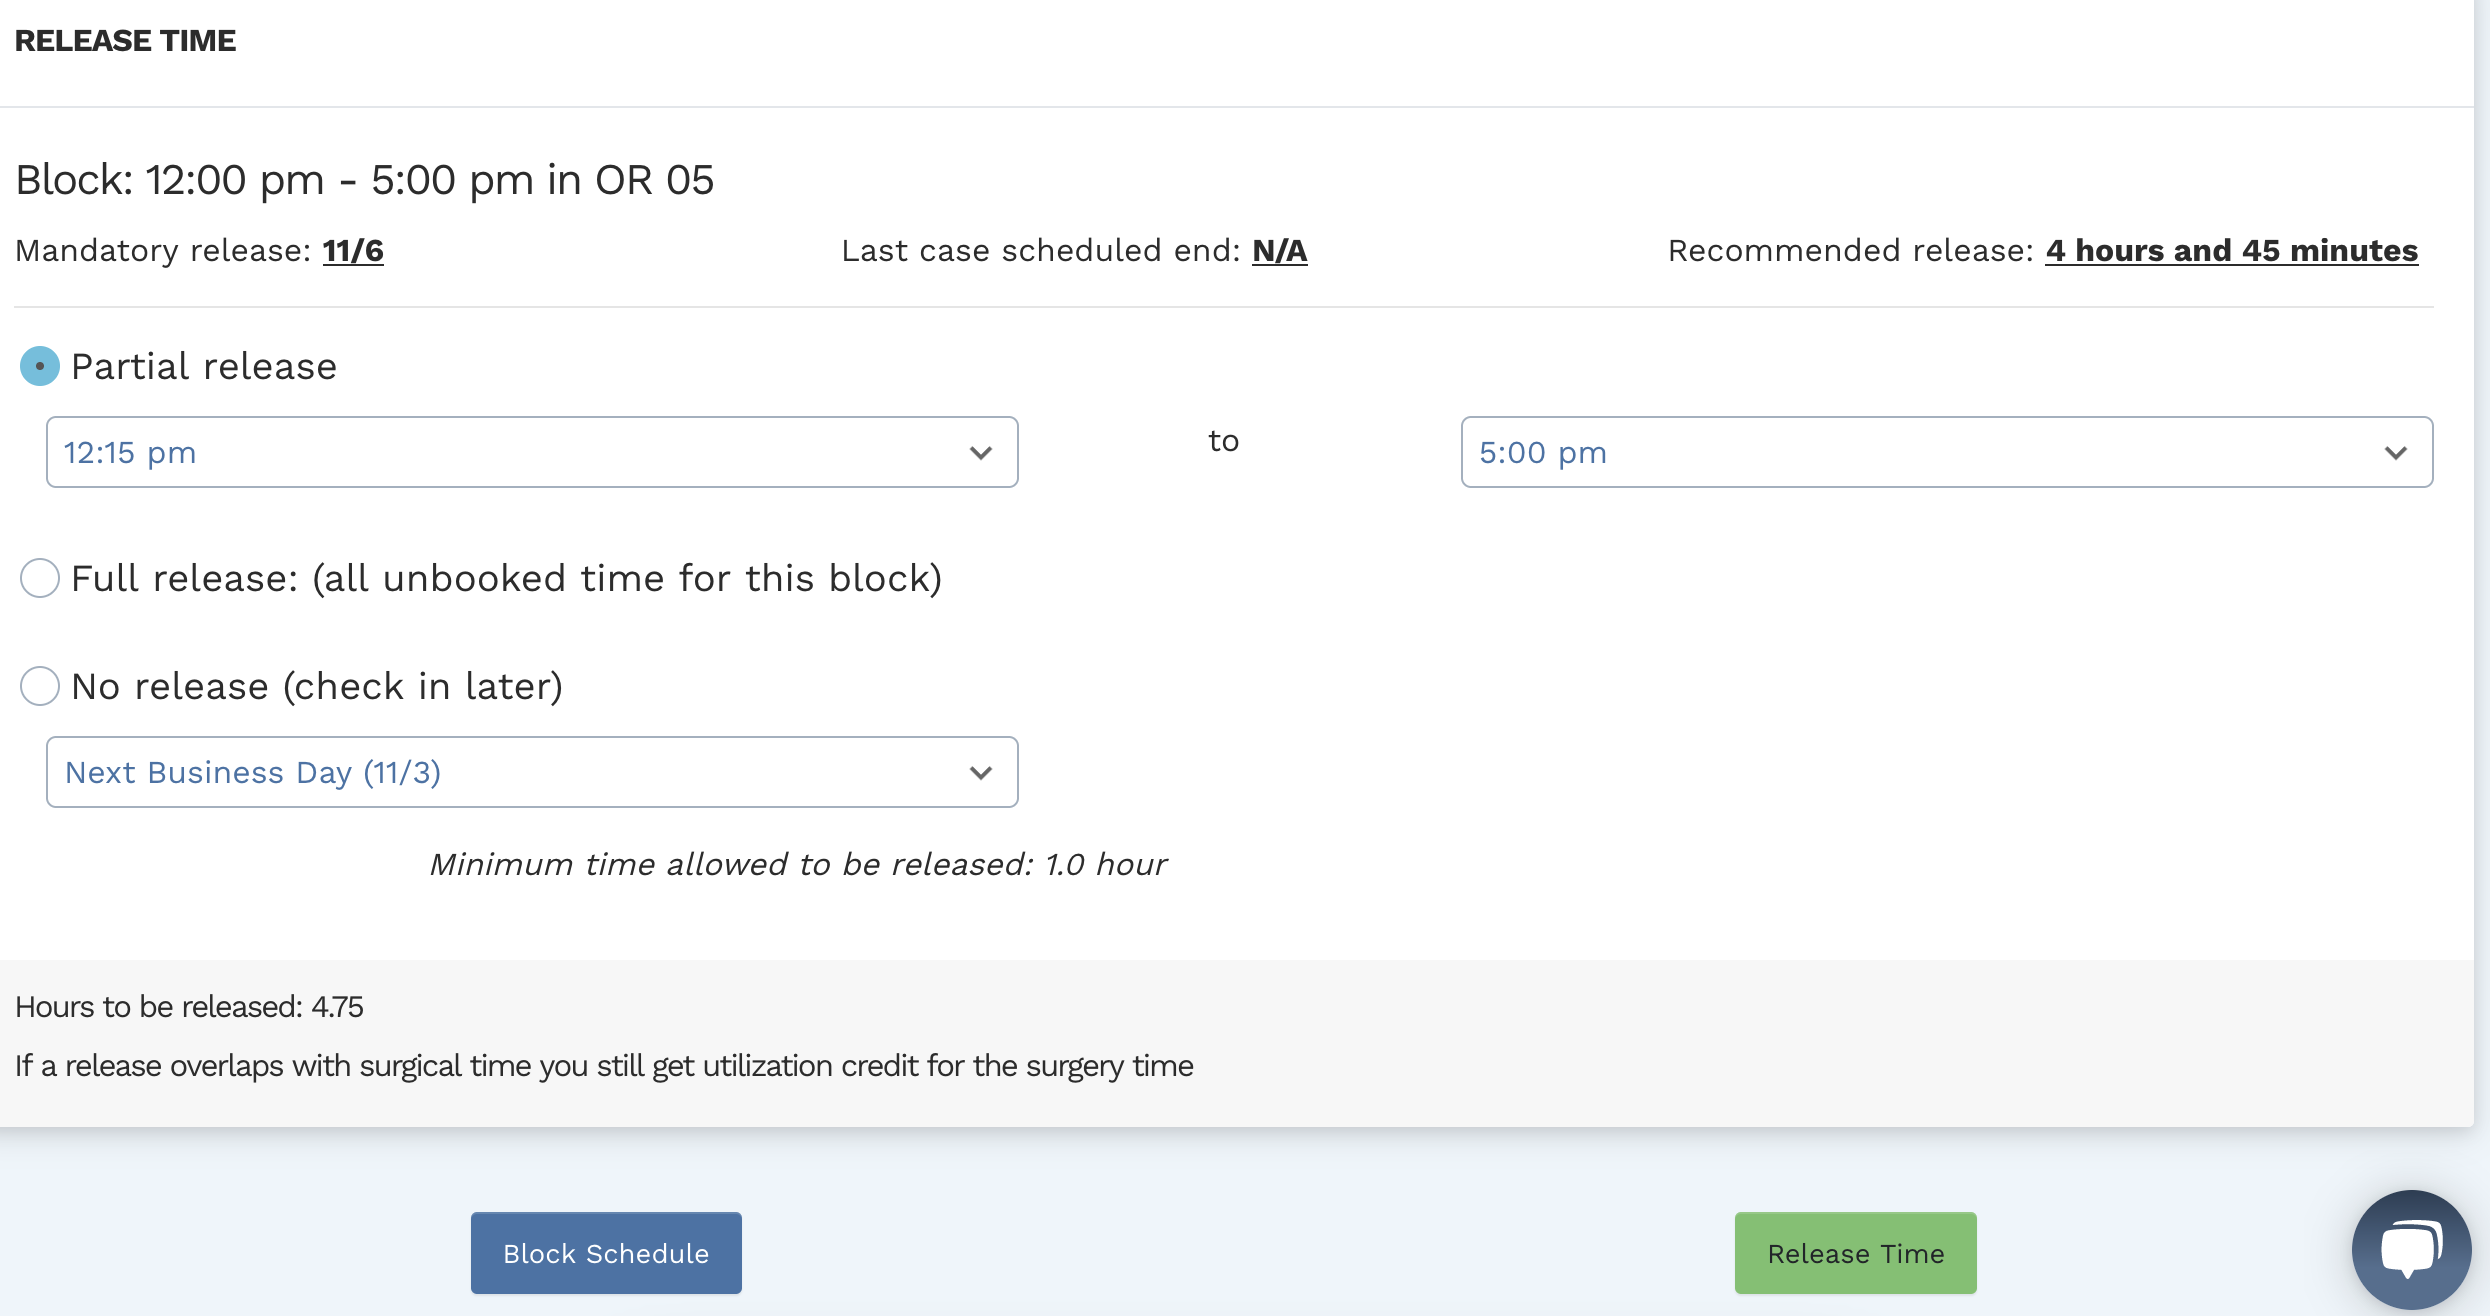Click the RELEASE TIME header title
Image resolution: width=2490 pixels, height=1316 pixels.
tap(125, 41)
